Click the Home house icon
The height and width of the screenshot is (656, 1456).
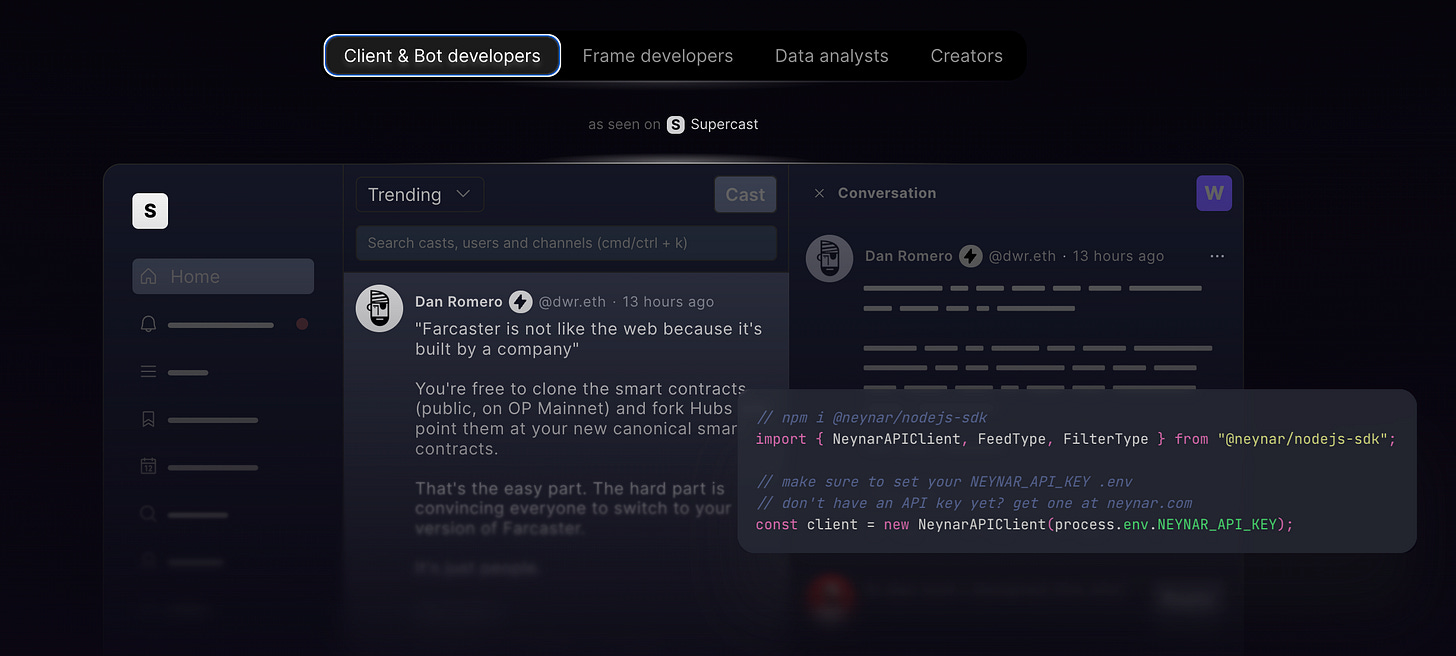(x=149, y=277)
